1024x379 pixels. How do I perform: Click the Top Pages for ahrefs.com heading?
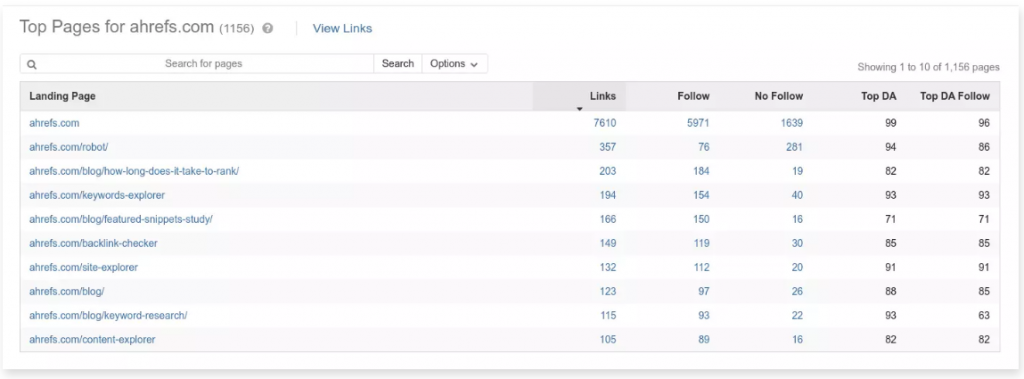click(117, 27)
